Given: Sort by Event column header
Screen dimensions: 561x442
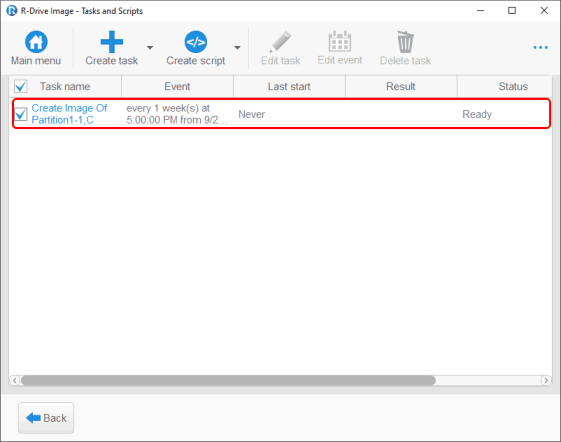Looking at the screenshot, I should tap(177, 86).
